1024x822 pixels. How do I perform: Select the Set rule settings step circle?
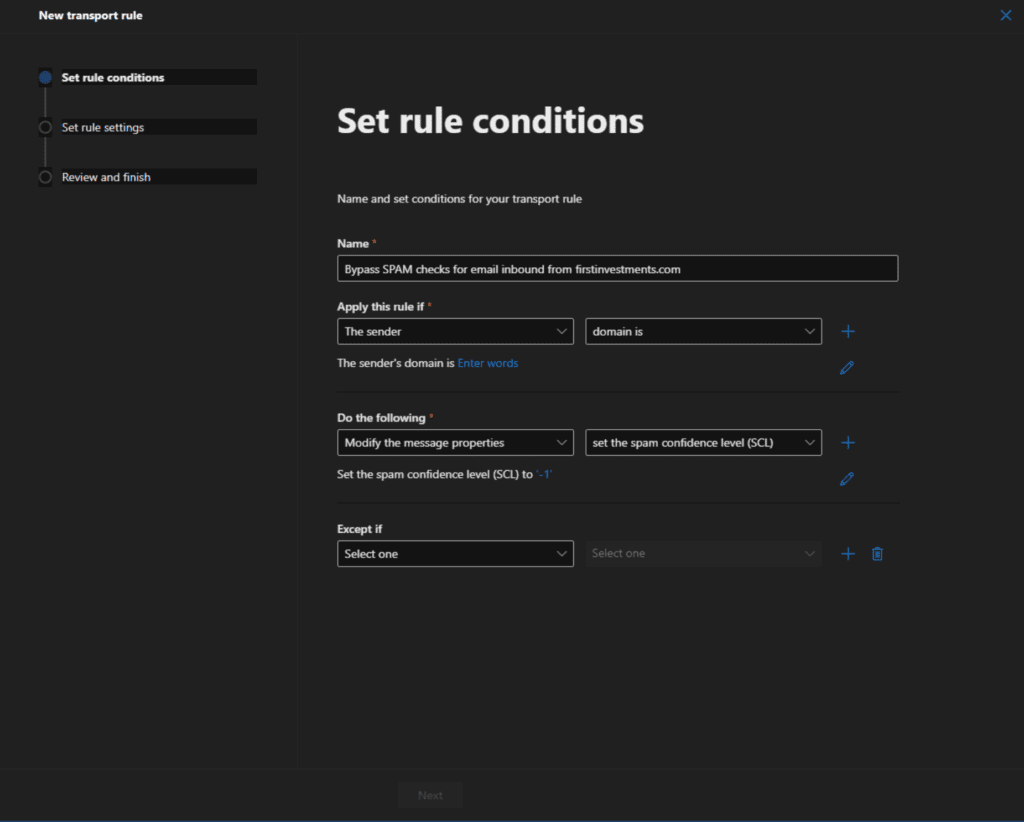tap(45, 127)
